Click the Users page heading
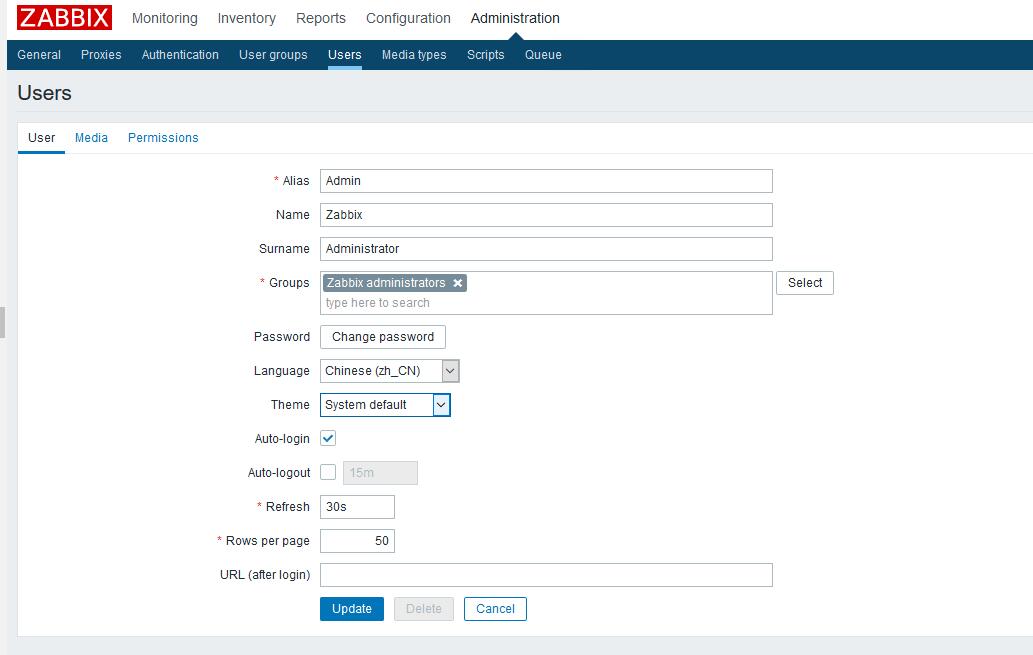The image size is (1033, 655). click(x=45, y=93)
